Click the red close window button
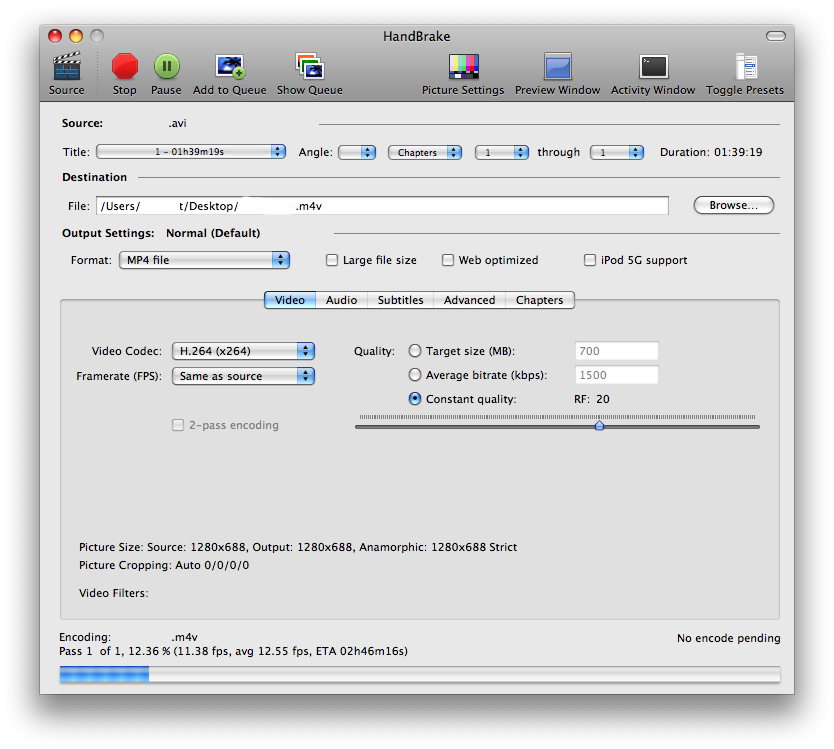Viewport: 834px width, 749px height. pos(55,36)
